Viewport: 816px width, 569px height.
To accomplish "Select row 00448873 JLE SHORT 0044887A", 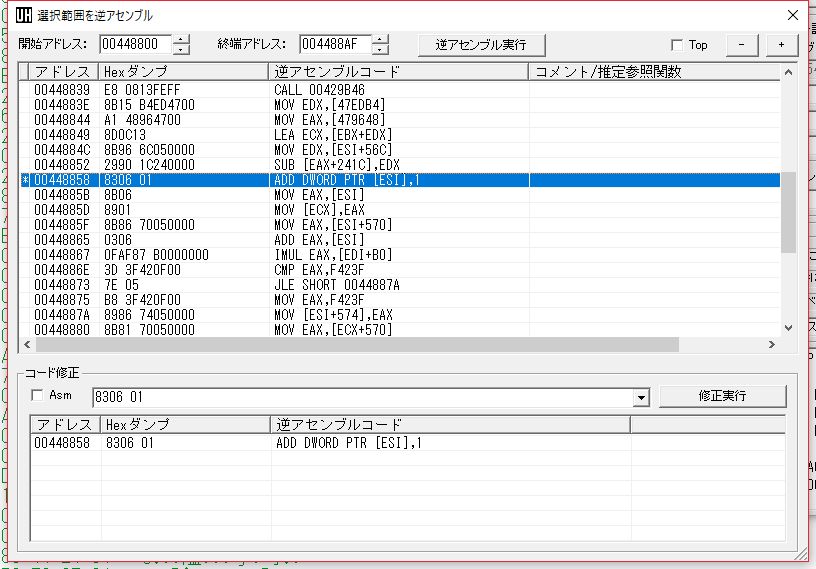I will [x=400, y=285].
